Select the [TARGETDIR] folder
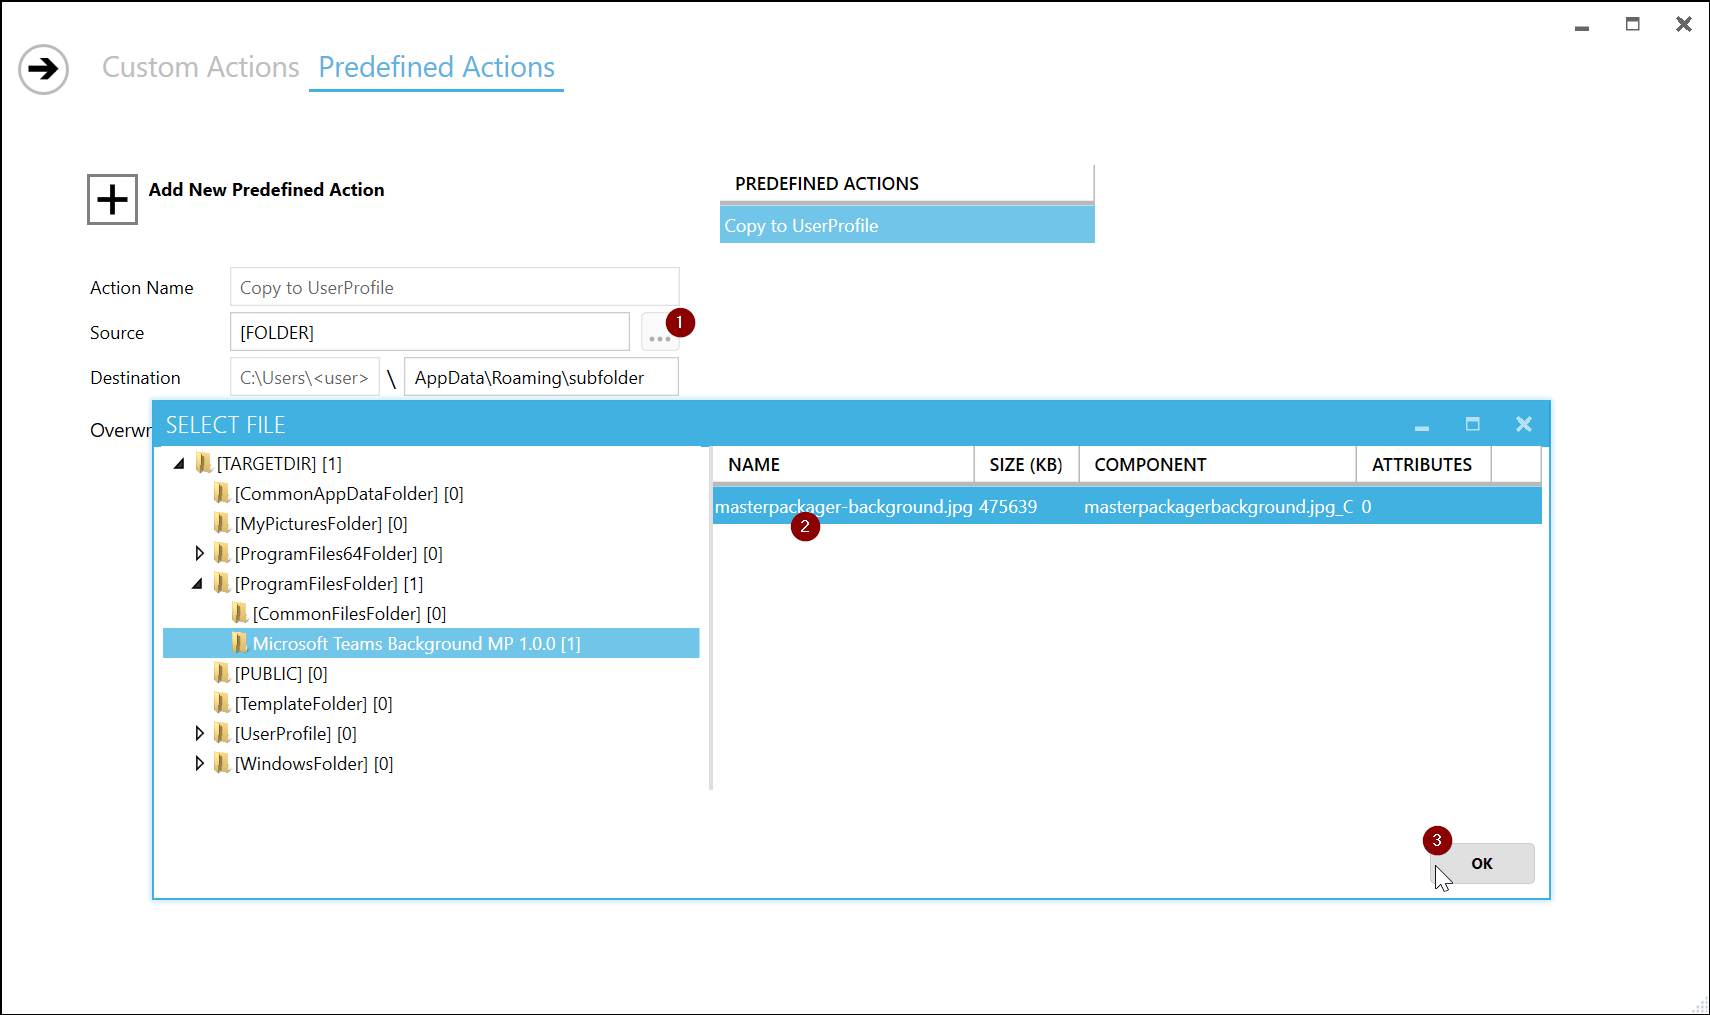The width and height of the screenshot is (1710, 1015). [279, 464]
